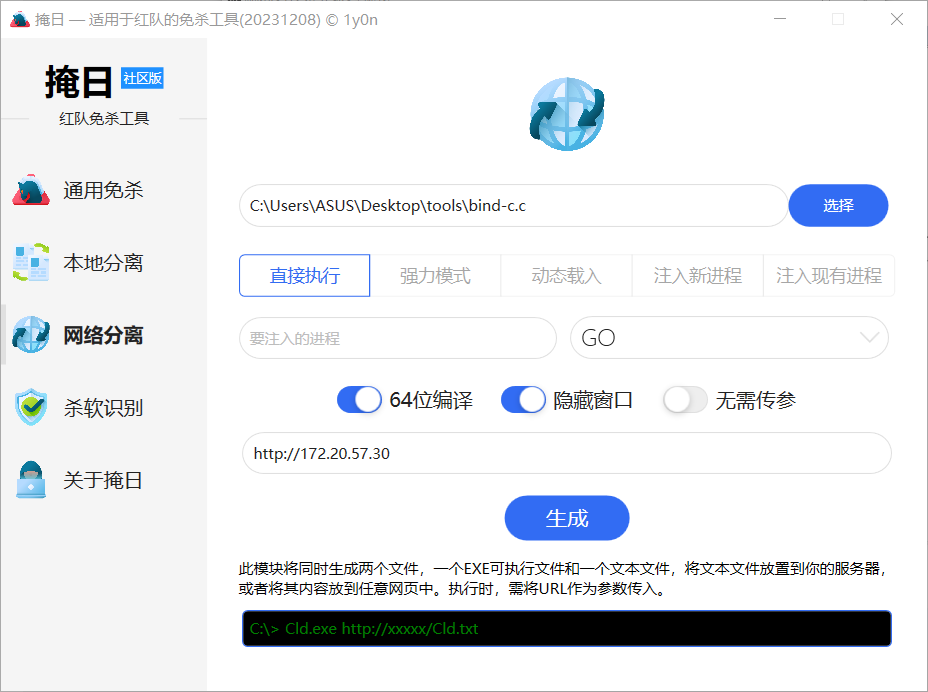Image resolution: width=928 pixels, height=692 pixels.
Task: Open the 本地分离 menu item
Action: (104, 262)
